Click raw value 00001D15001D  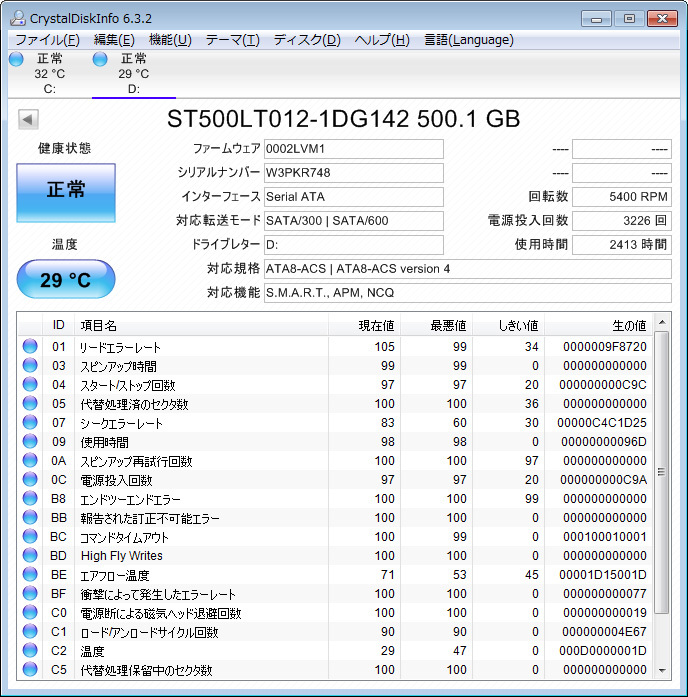tap(603, 575)
